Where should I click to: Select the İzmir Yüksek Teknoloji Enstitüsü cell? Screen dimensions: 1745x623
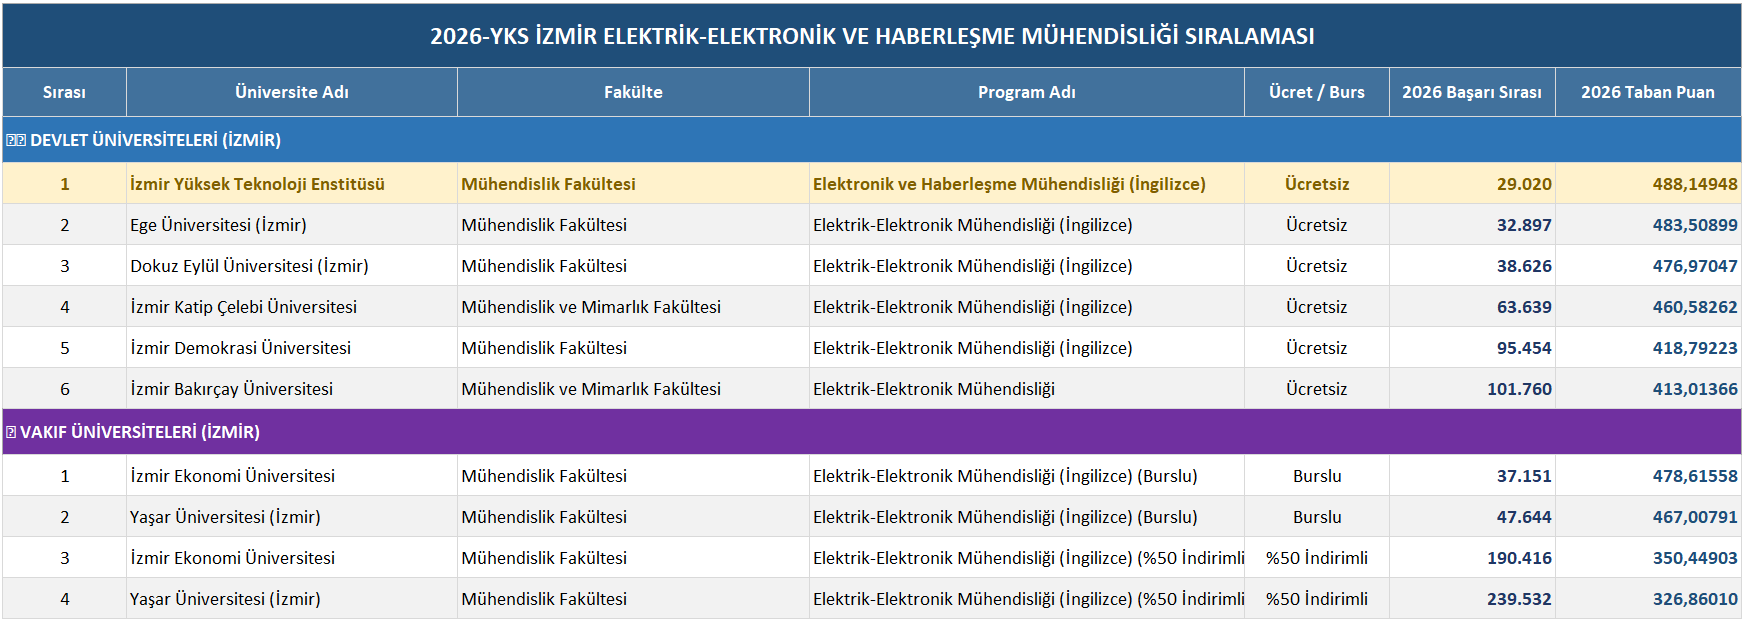pos(292,184)
